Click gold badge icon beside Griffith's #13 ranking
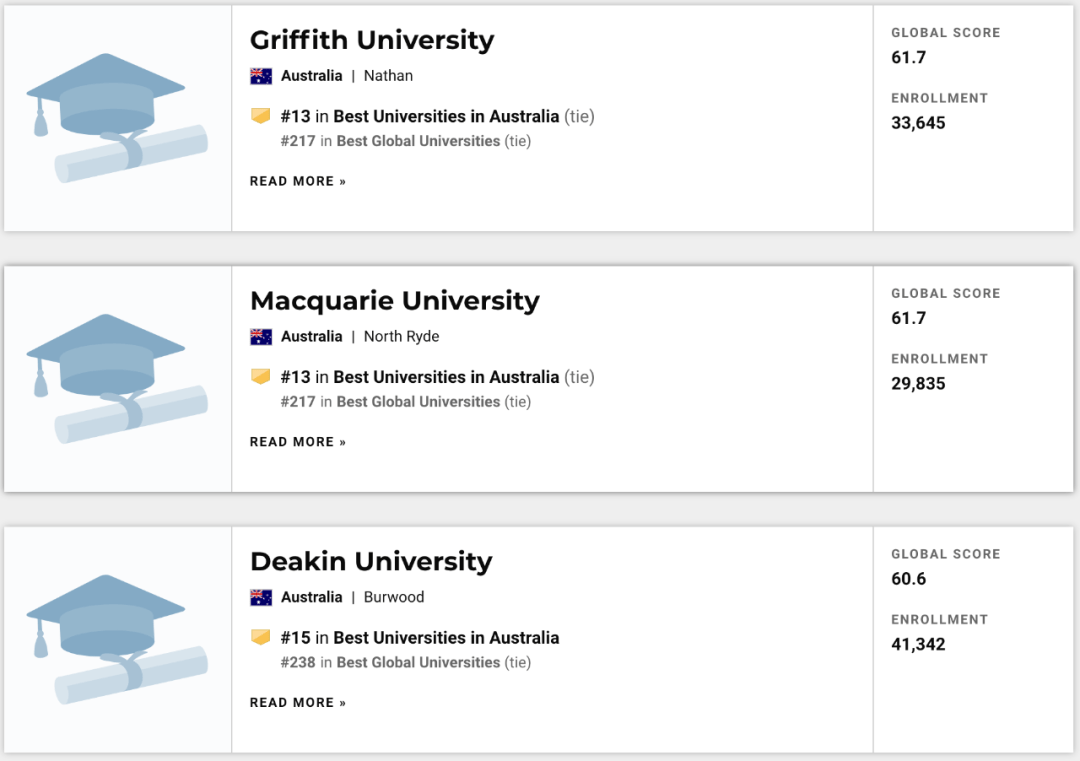The height and width of the screenshot is (761, 1080). pyautogui.click(x=261, y=117)
